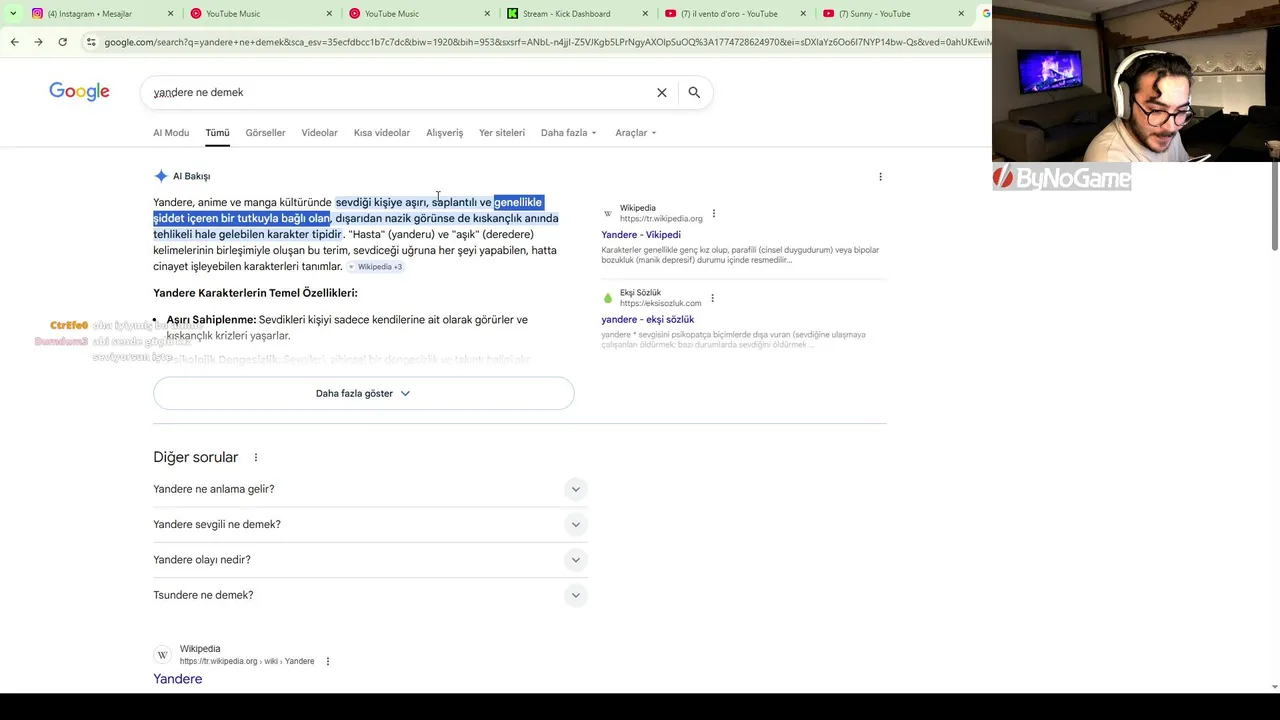Clear the search query with X icon

pos(661,92)
